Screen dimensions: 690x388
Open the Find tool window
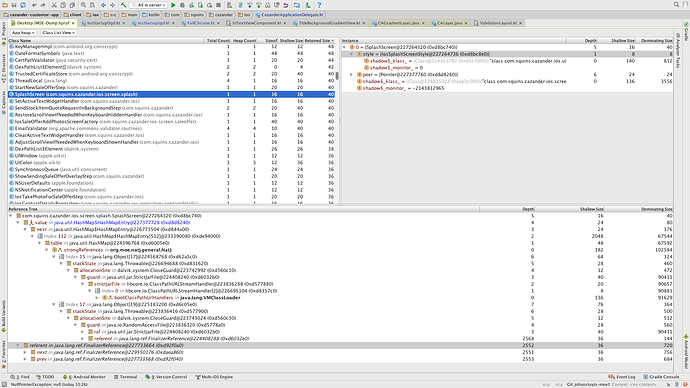tap(20, 377)
